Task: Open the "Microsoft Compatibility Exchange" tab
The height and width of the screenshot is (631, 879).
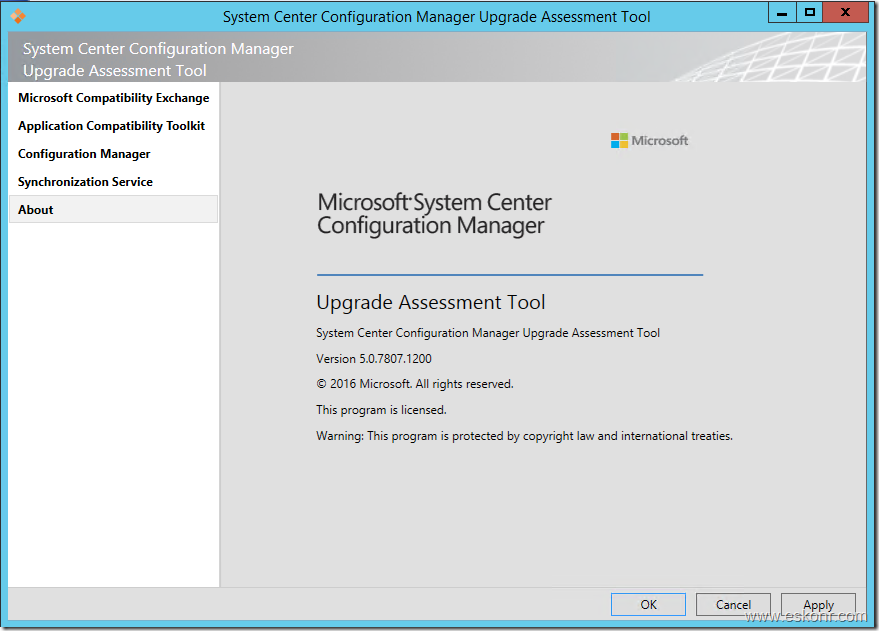Action: [113, 98]
